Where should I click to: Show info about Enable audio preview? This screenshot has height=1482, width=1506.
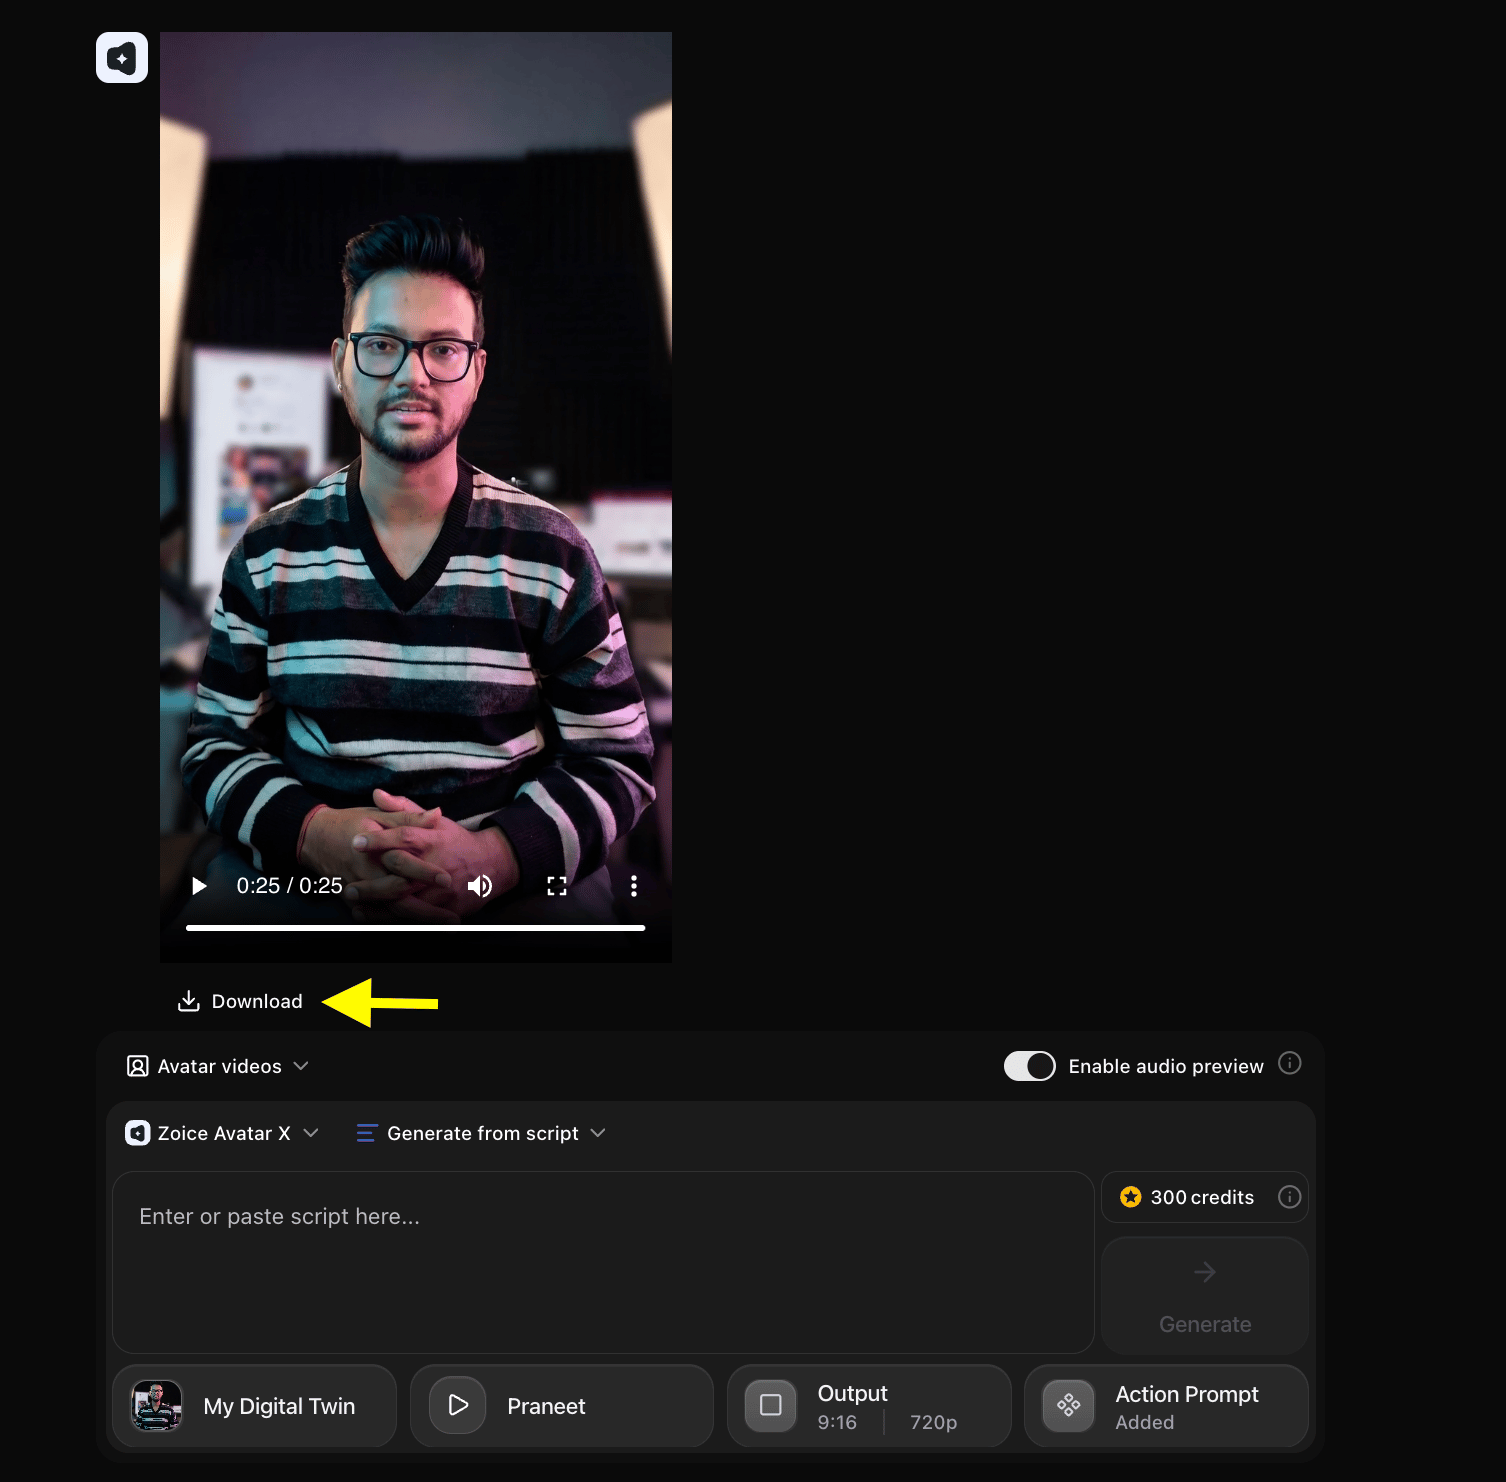coord(1290,1063)
